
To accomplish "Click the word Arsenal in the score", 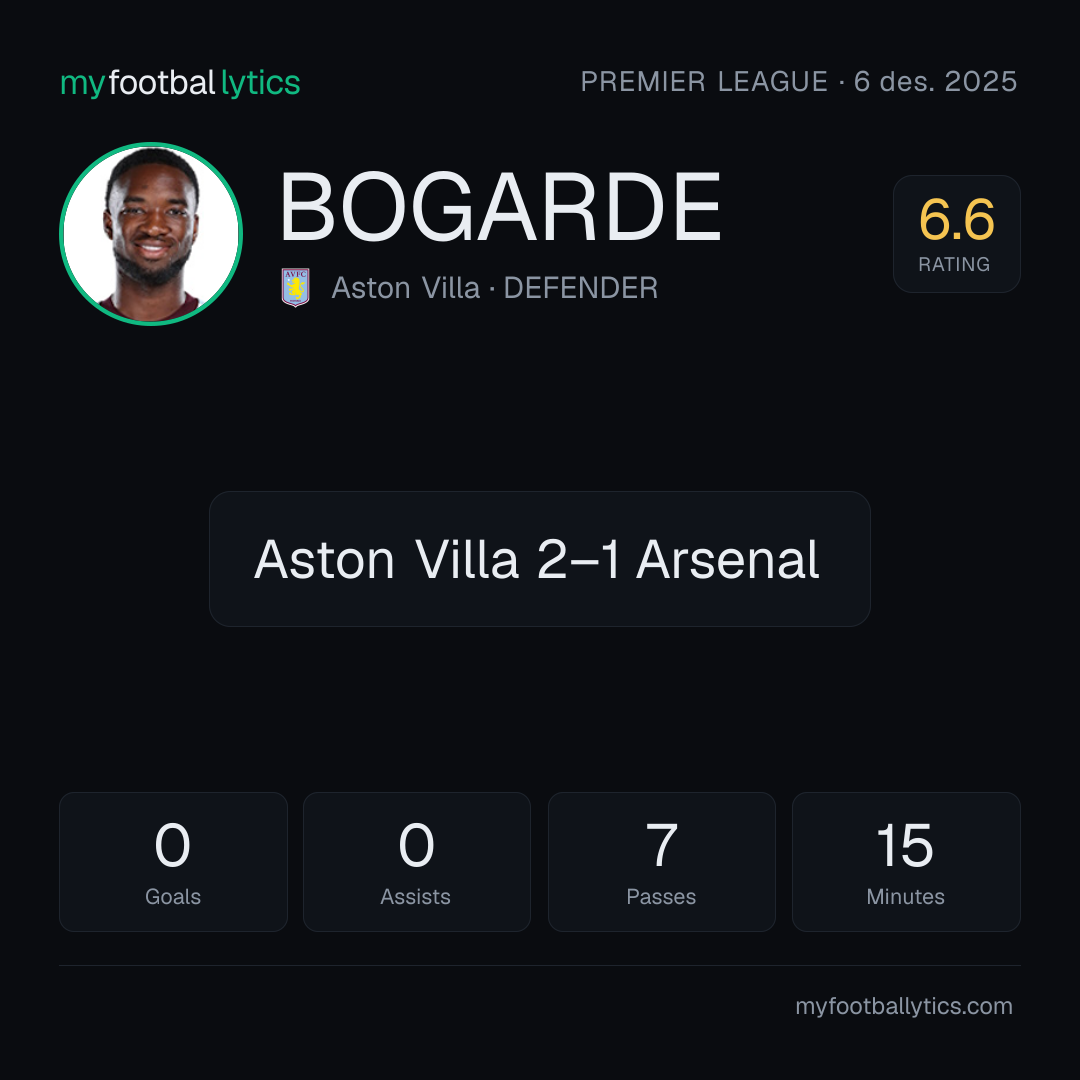I will click(x=727, y=559).
